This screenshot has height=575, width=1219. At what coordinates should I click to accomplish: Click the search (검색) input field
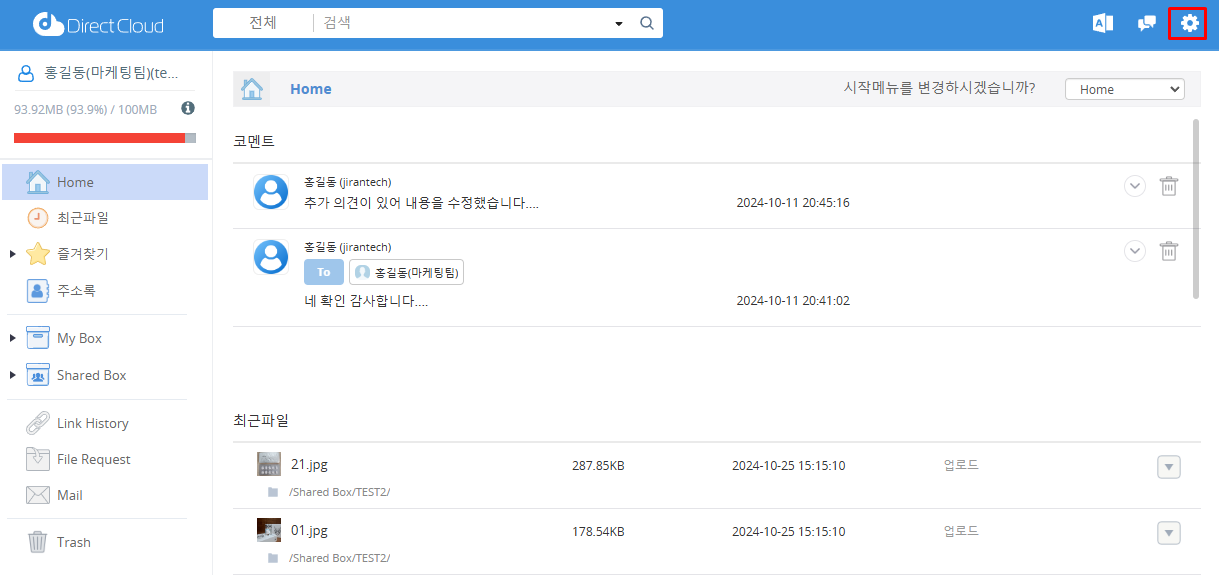[460, 23]
